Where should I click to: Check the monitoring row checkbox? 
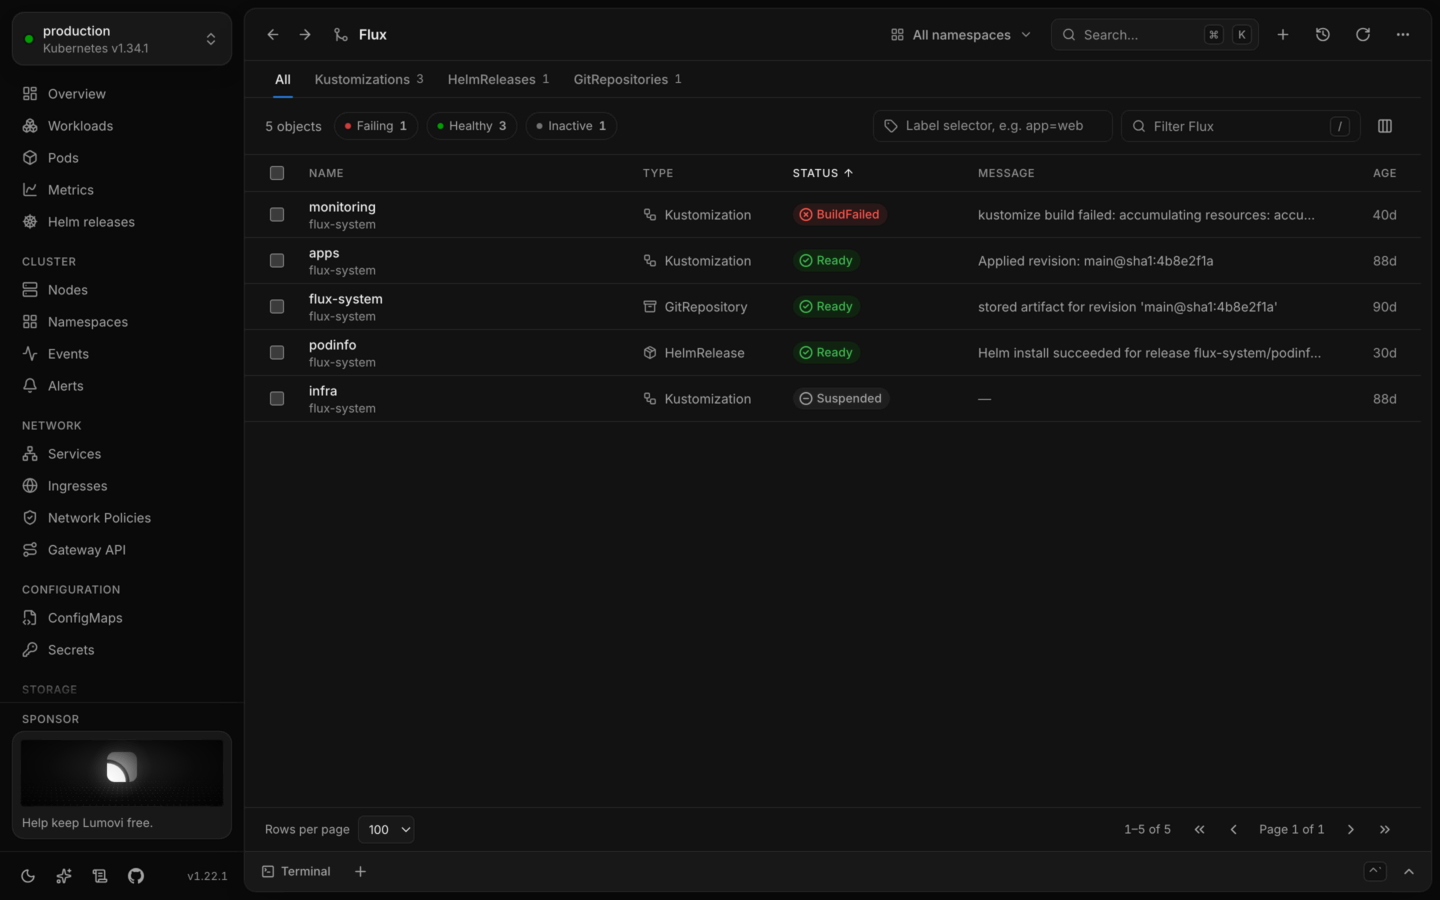click(x=277, y=215)
